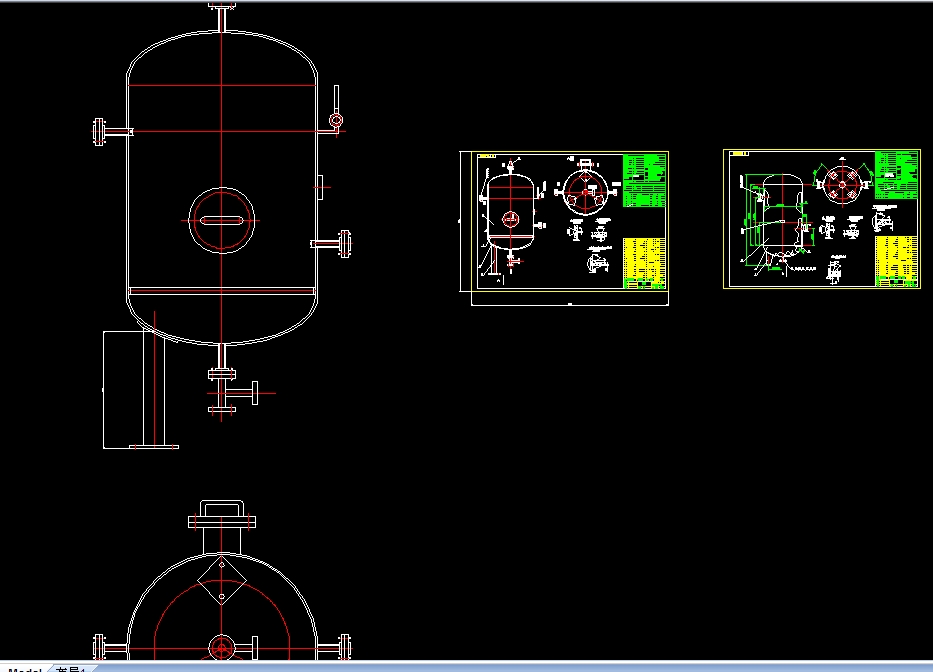Select the diamond symbol in the top view
This screenshot has height=672, width=933.
tap(224, 578)
